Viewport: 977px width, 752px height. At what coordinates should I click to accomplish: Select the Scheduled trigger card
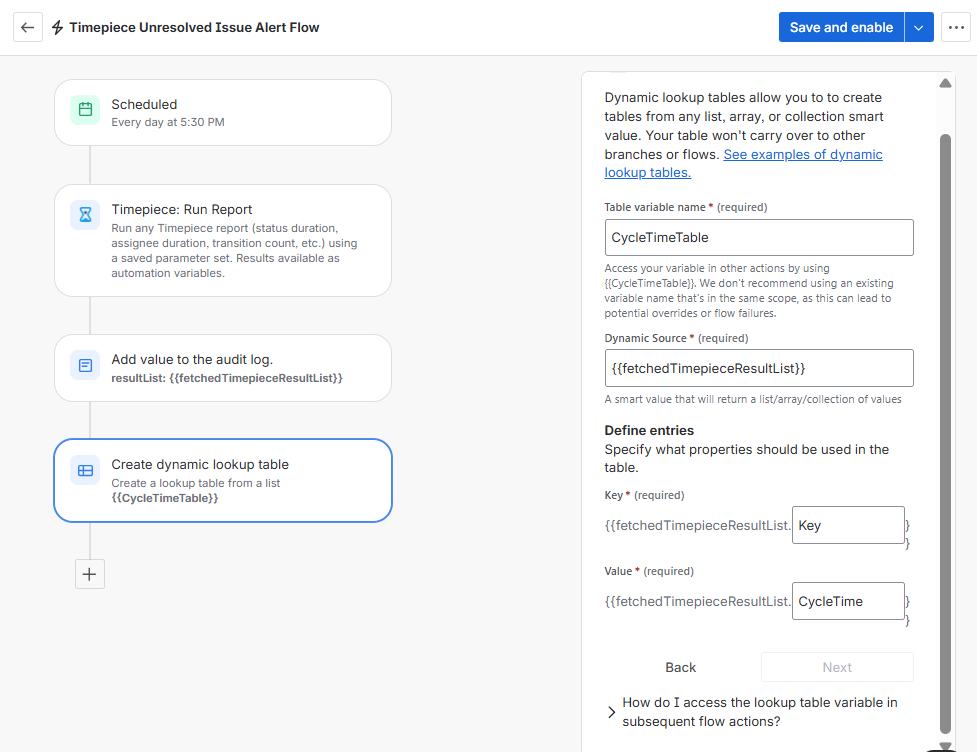tap(223, 113)
